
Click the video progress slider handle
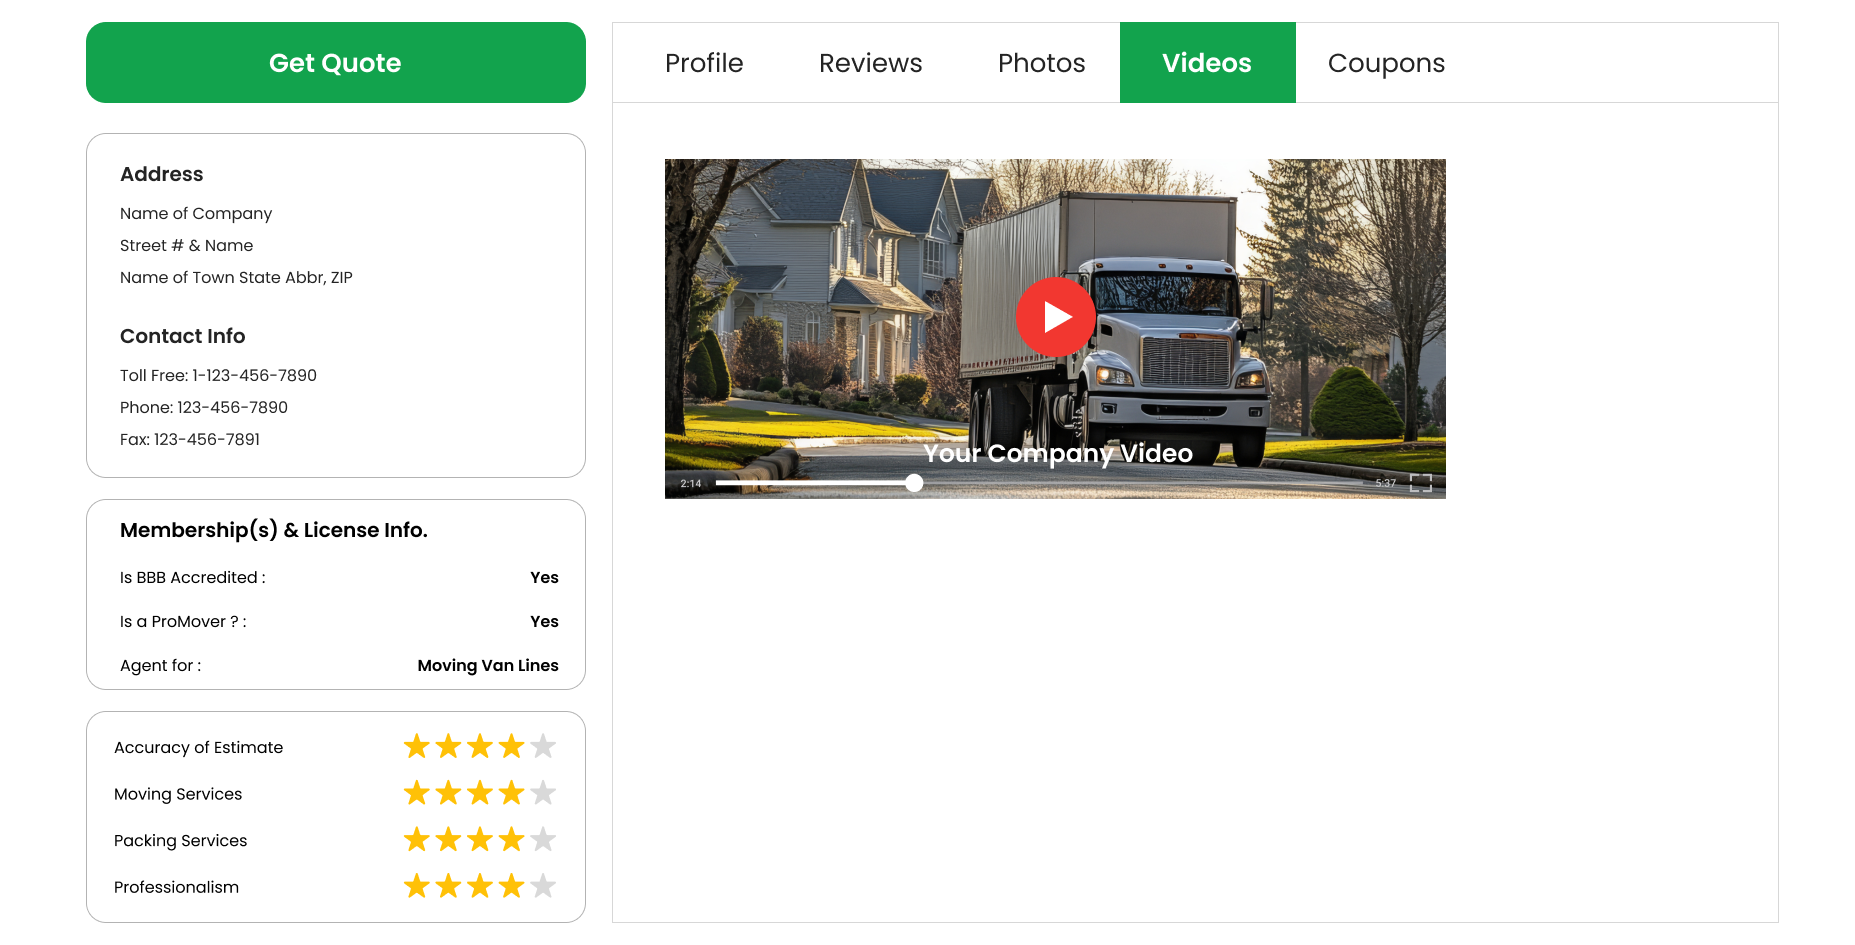pos(913,482)
